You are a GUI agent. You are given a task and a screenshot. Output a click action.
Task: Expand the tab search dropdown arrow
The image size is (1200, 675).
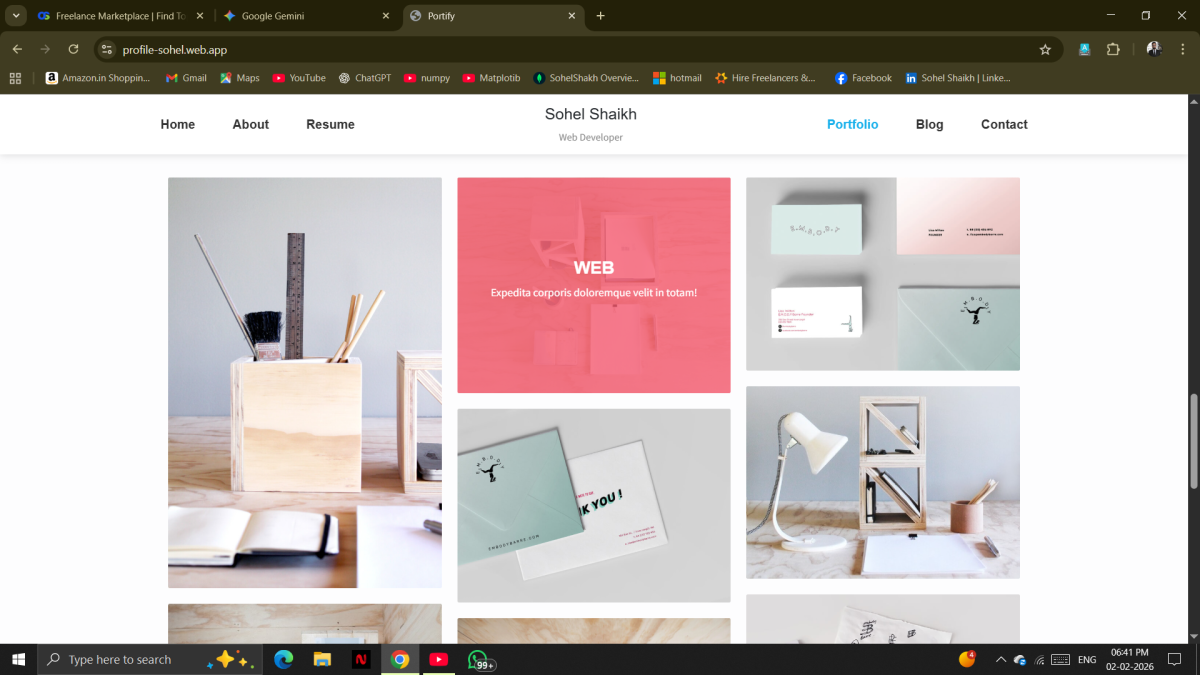click(x=16, y=16)
